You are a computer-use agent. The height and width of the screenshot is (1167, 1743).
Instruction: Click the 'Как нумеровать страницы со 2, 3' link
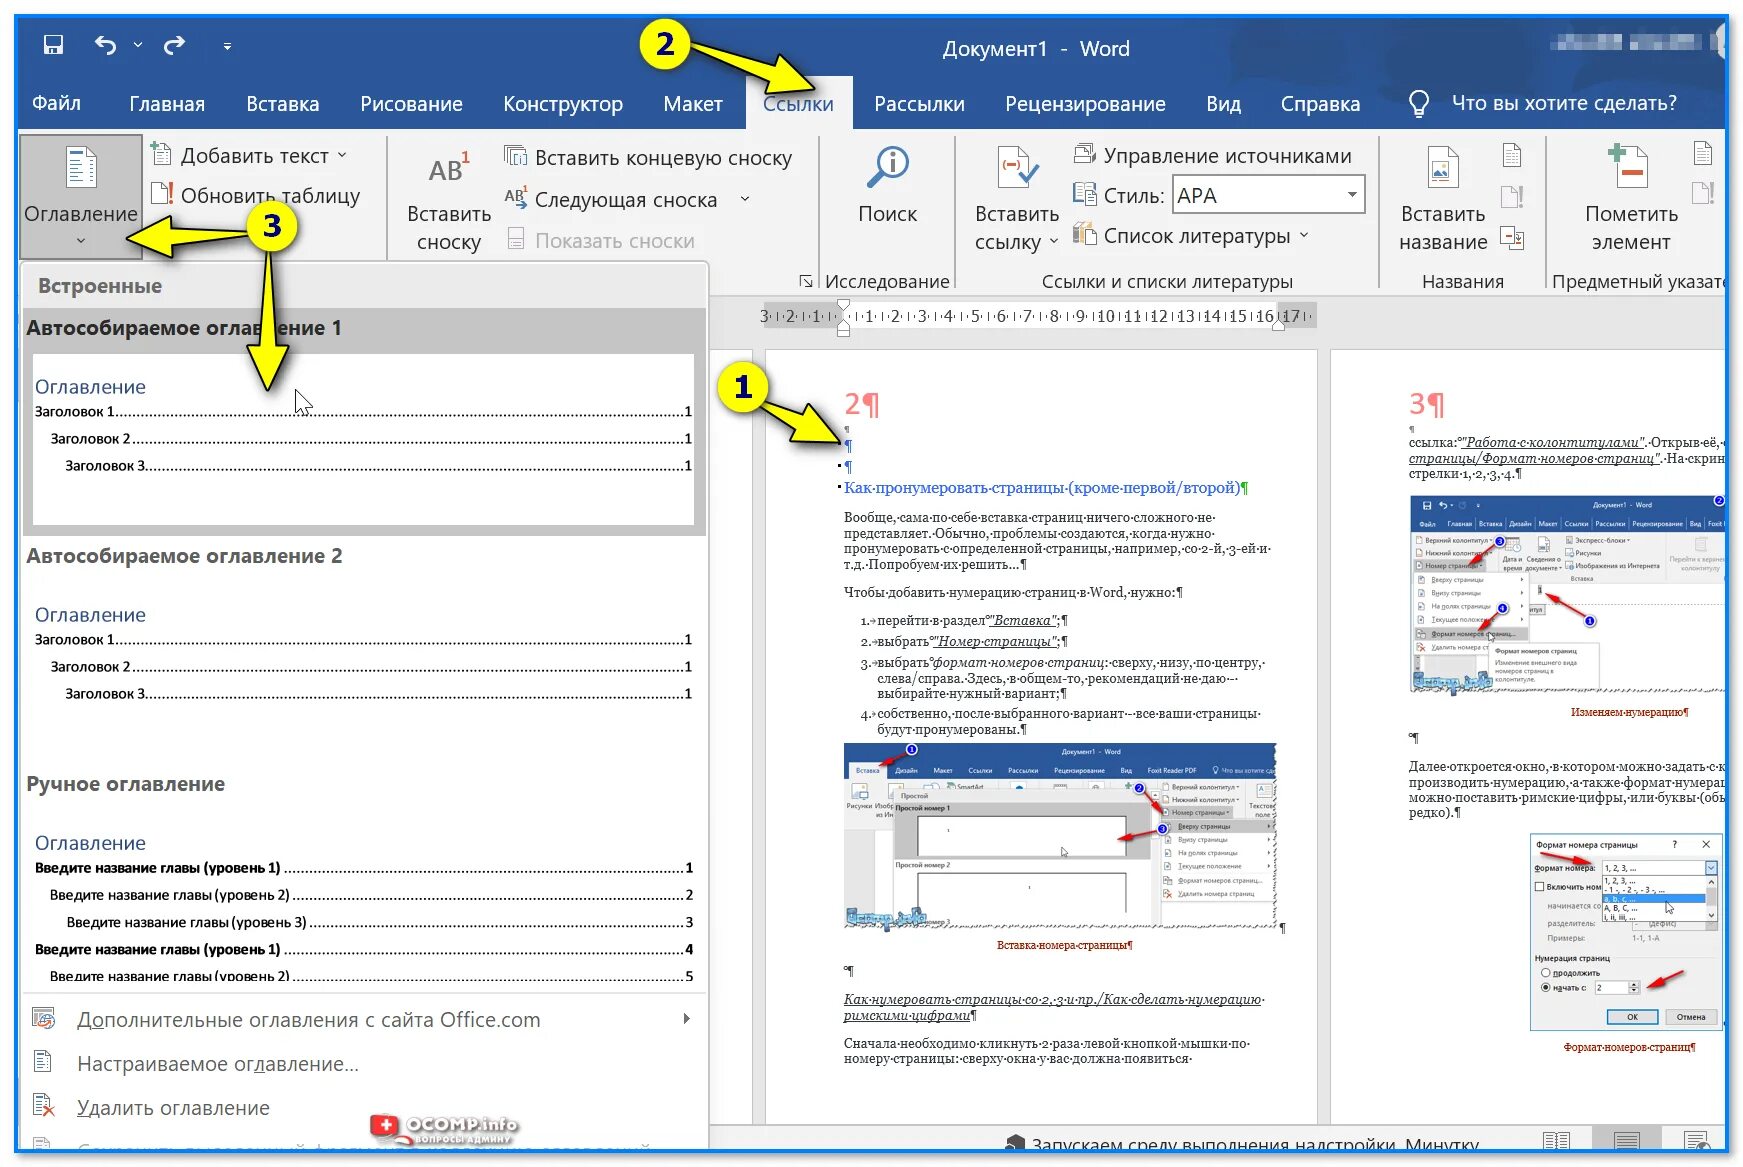pos(1054,1007)
